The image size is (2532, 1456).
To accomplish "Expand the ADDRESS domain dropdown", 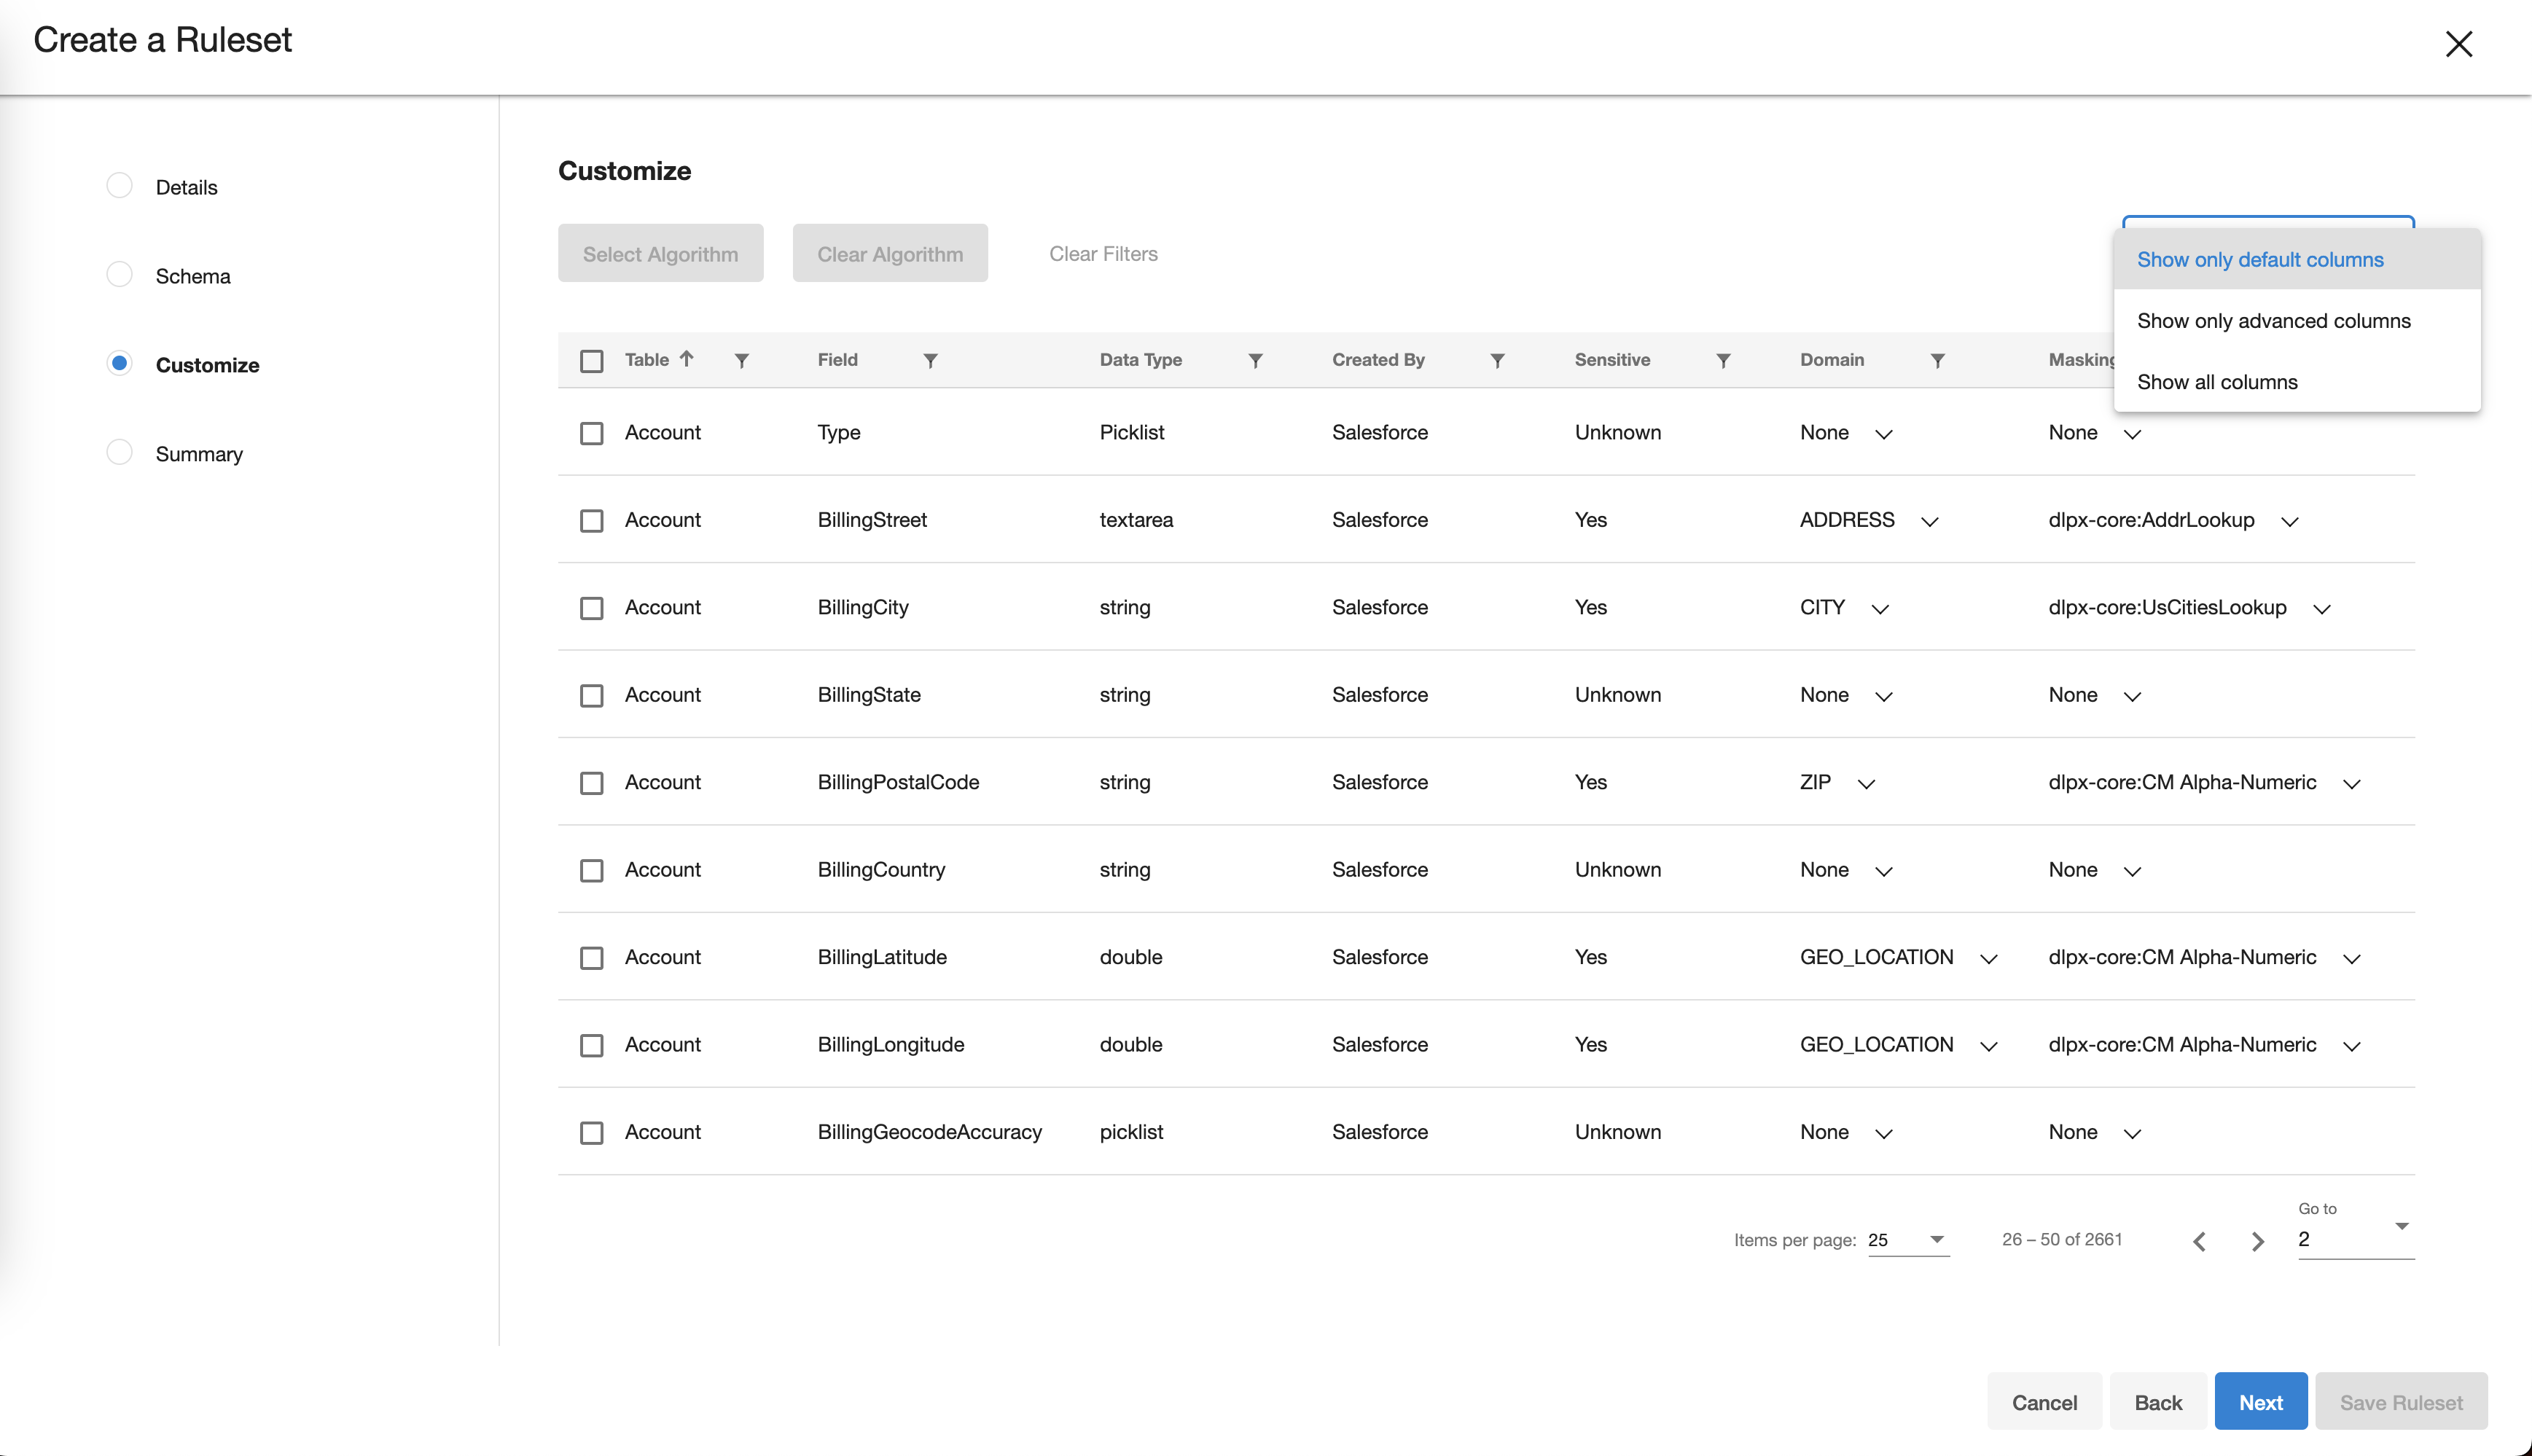I will point(1929,521).
